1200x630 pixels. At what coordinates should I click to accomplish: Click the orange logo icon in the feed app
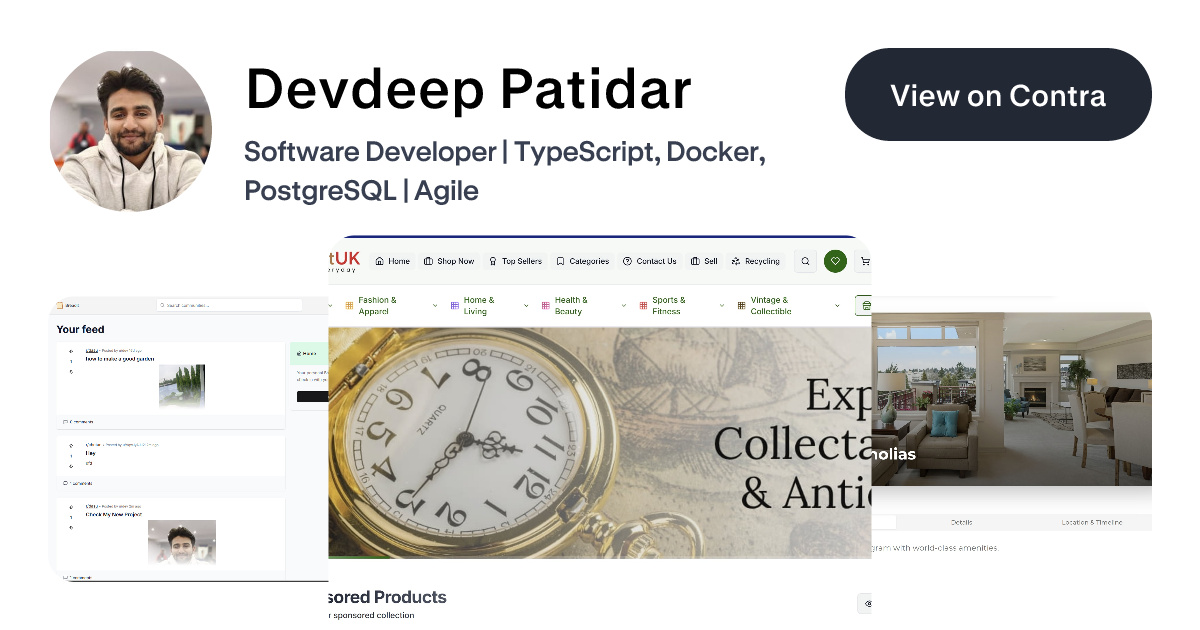60,305
